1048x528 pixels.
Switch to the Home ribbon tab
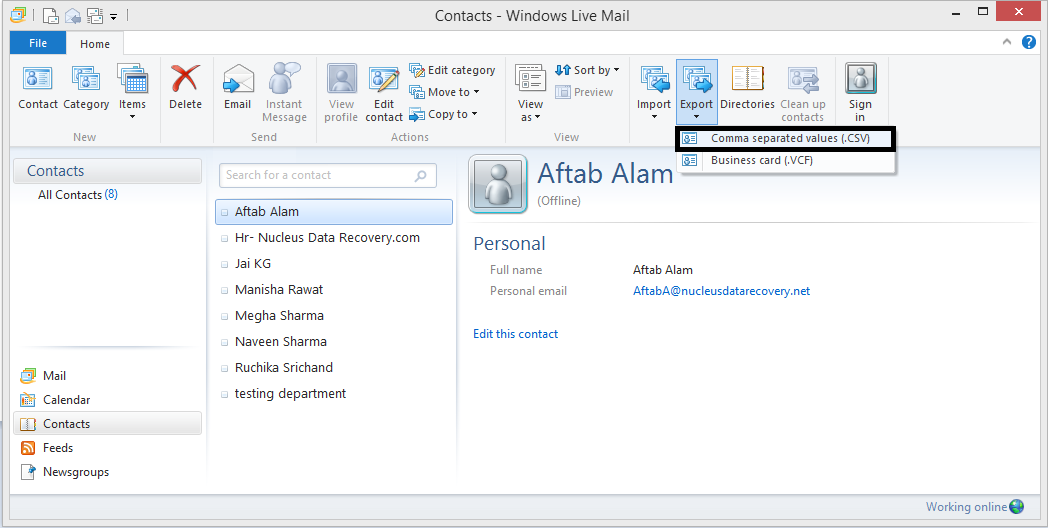click(95, 44)
